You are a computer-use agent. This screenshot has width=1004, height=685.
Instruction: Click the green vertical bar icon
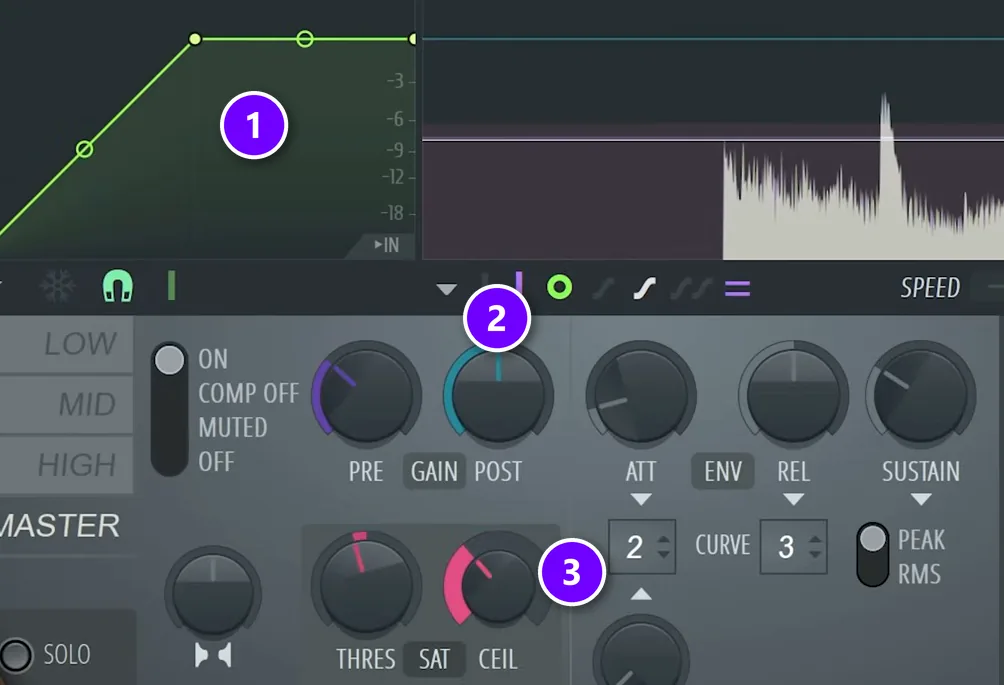pos(171,286)
